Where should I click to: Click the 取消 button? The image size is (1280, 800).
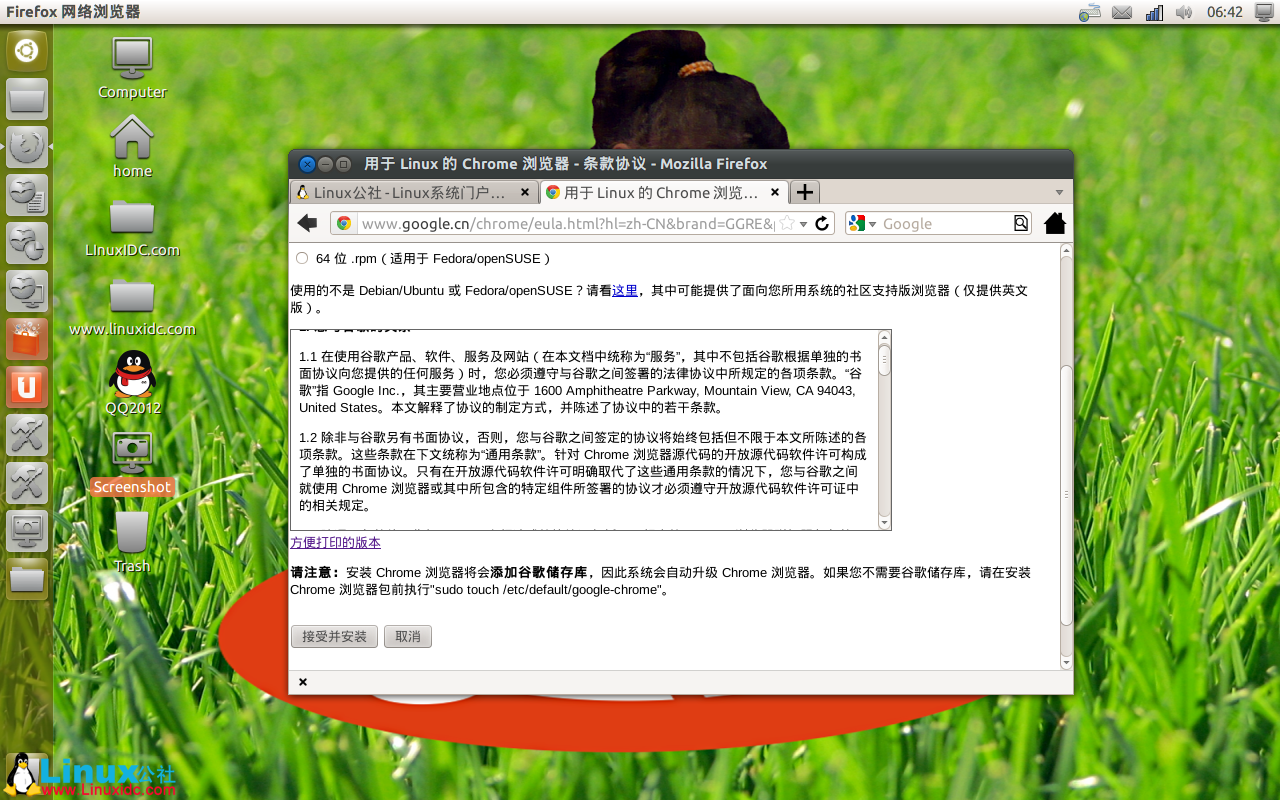pyautogui.click(x=408, y=636)
